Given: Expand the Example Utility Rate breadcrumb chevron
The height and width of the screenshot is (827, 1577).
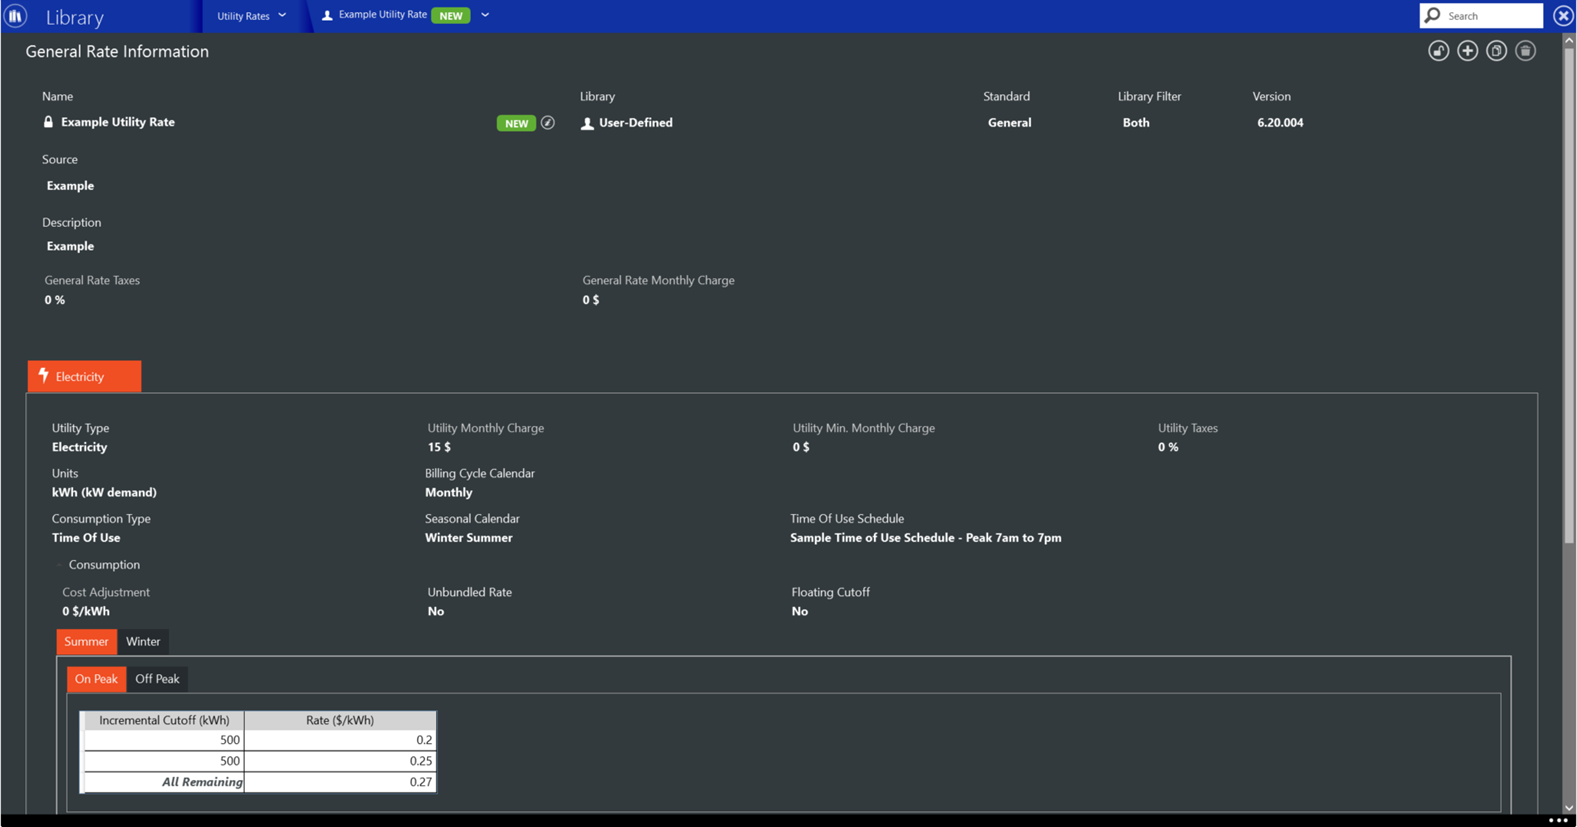Looking at the screenshot, I should [485, 15].
